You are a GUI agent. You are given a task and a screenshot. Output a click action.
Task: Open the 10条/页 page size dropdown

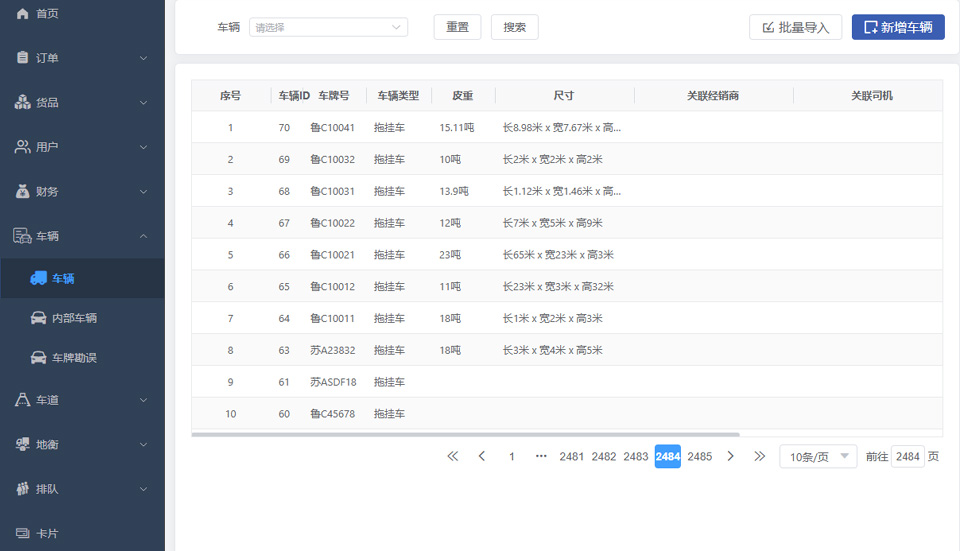click(817, 457)
